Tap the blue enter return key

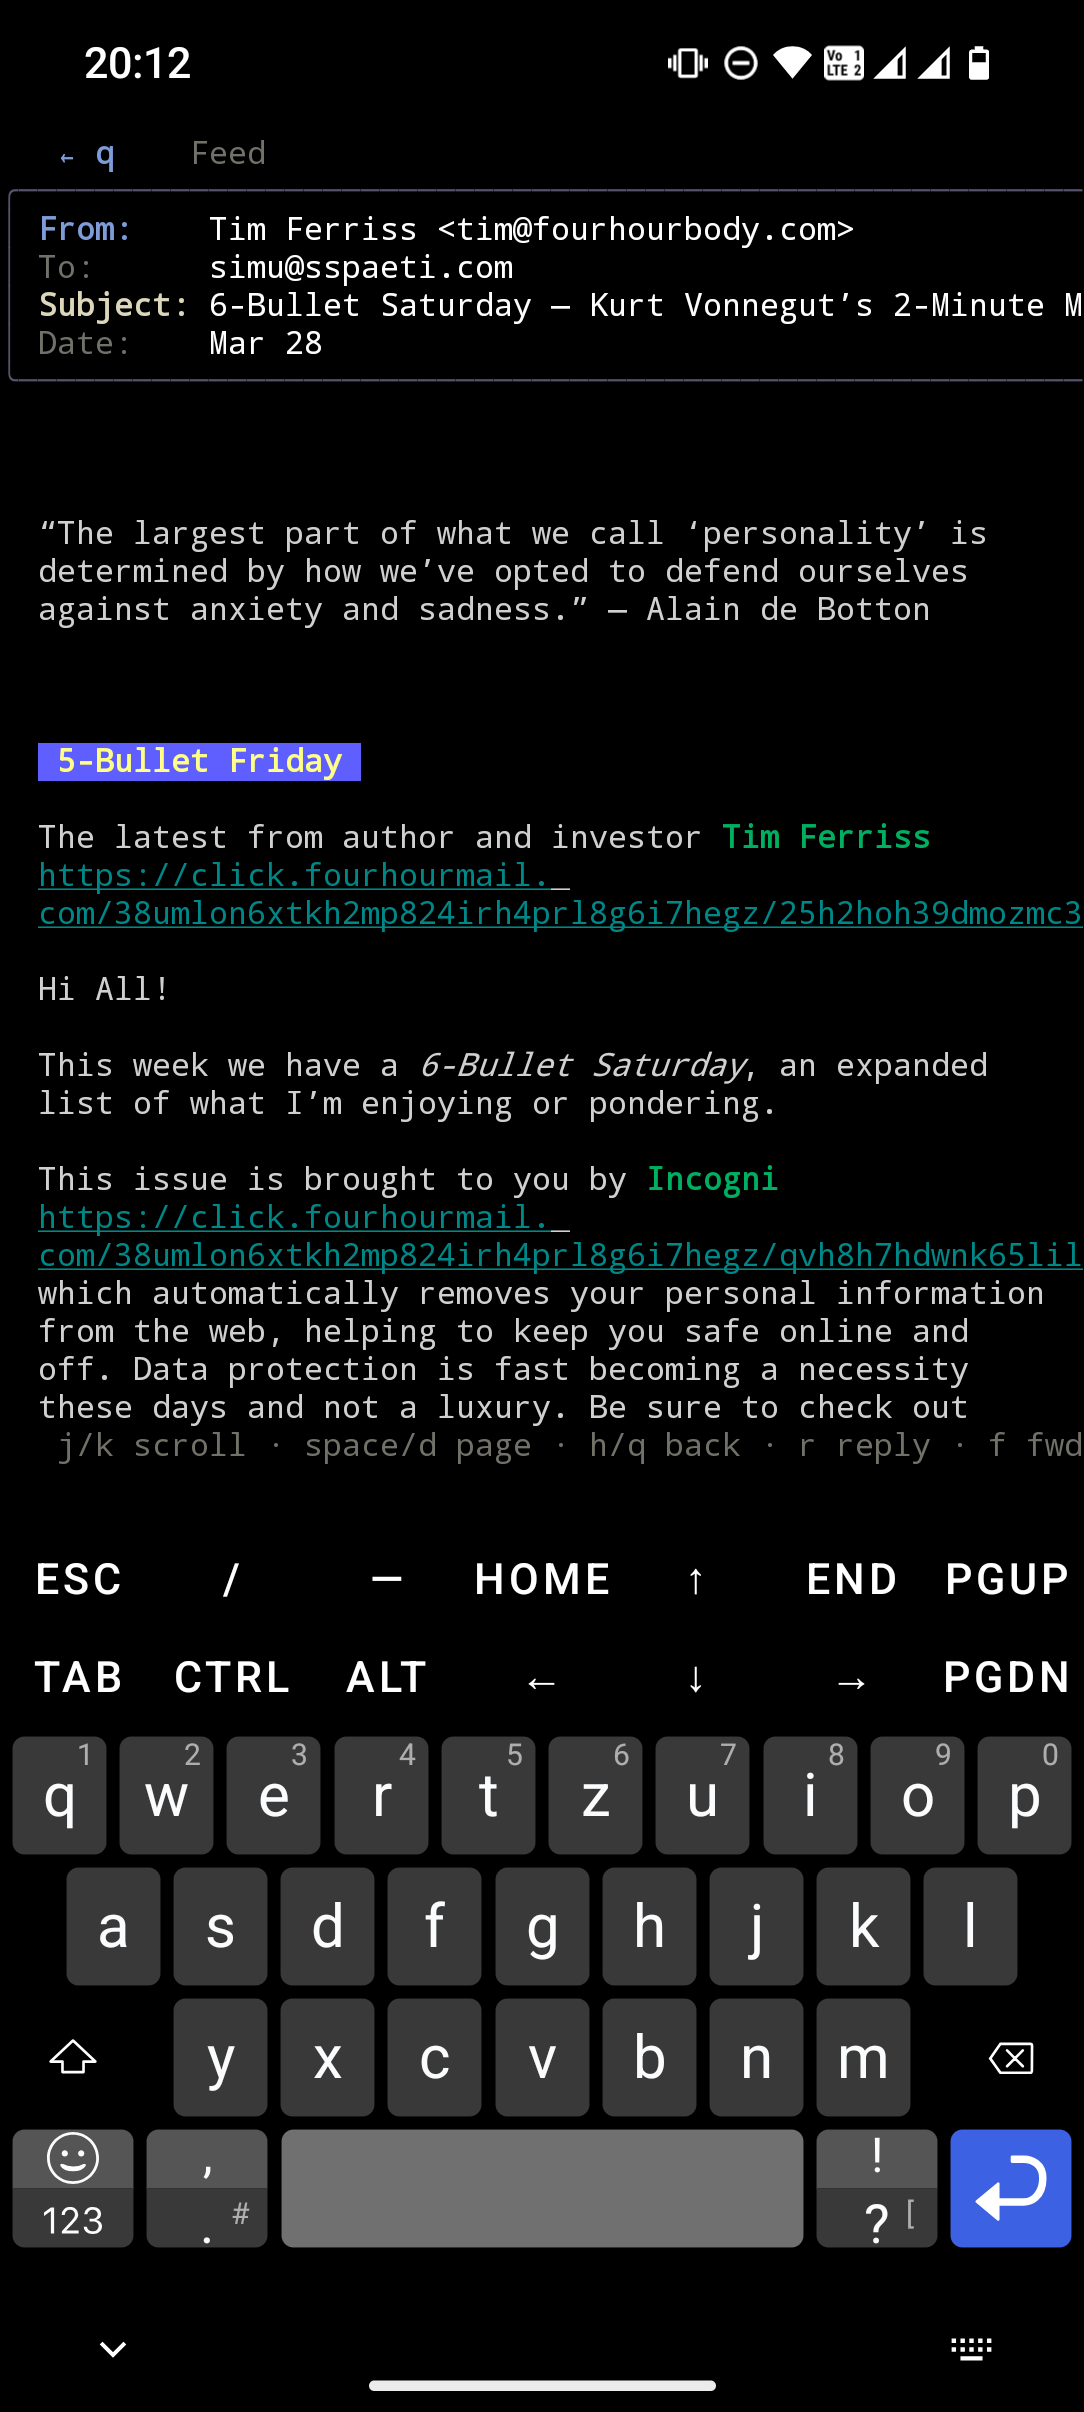1011,2189
